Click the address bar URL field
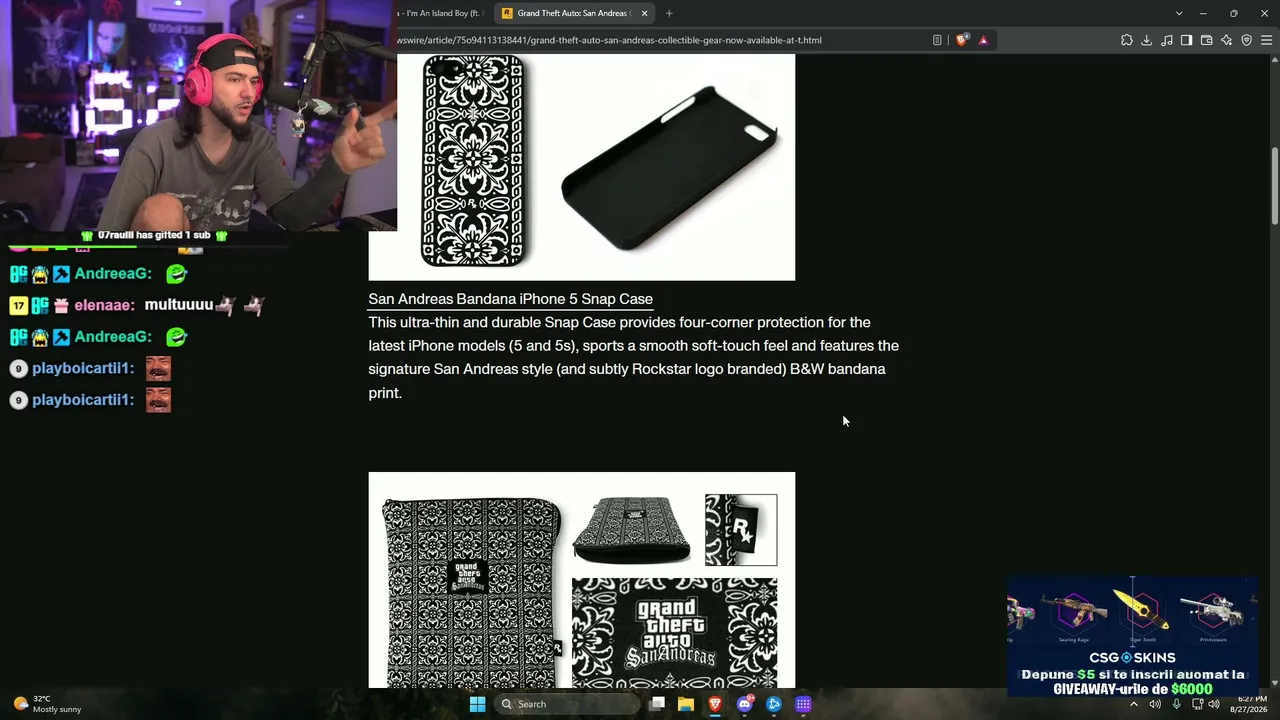The height and width of the screenshot is (720, 1280). [x=660, y=40]
